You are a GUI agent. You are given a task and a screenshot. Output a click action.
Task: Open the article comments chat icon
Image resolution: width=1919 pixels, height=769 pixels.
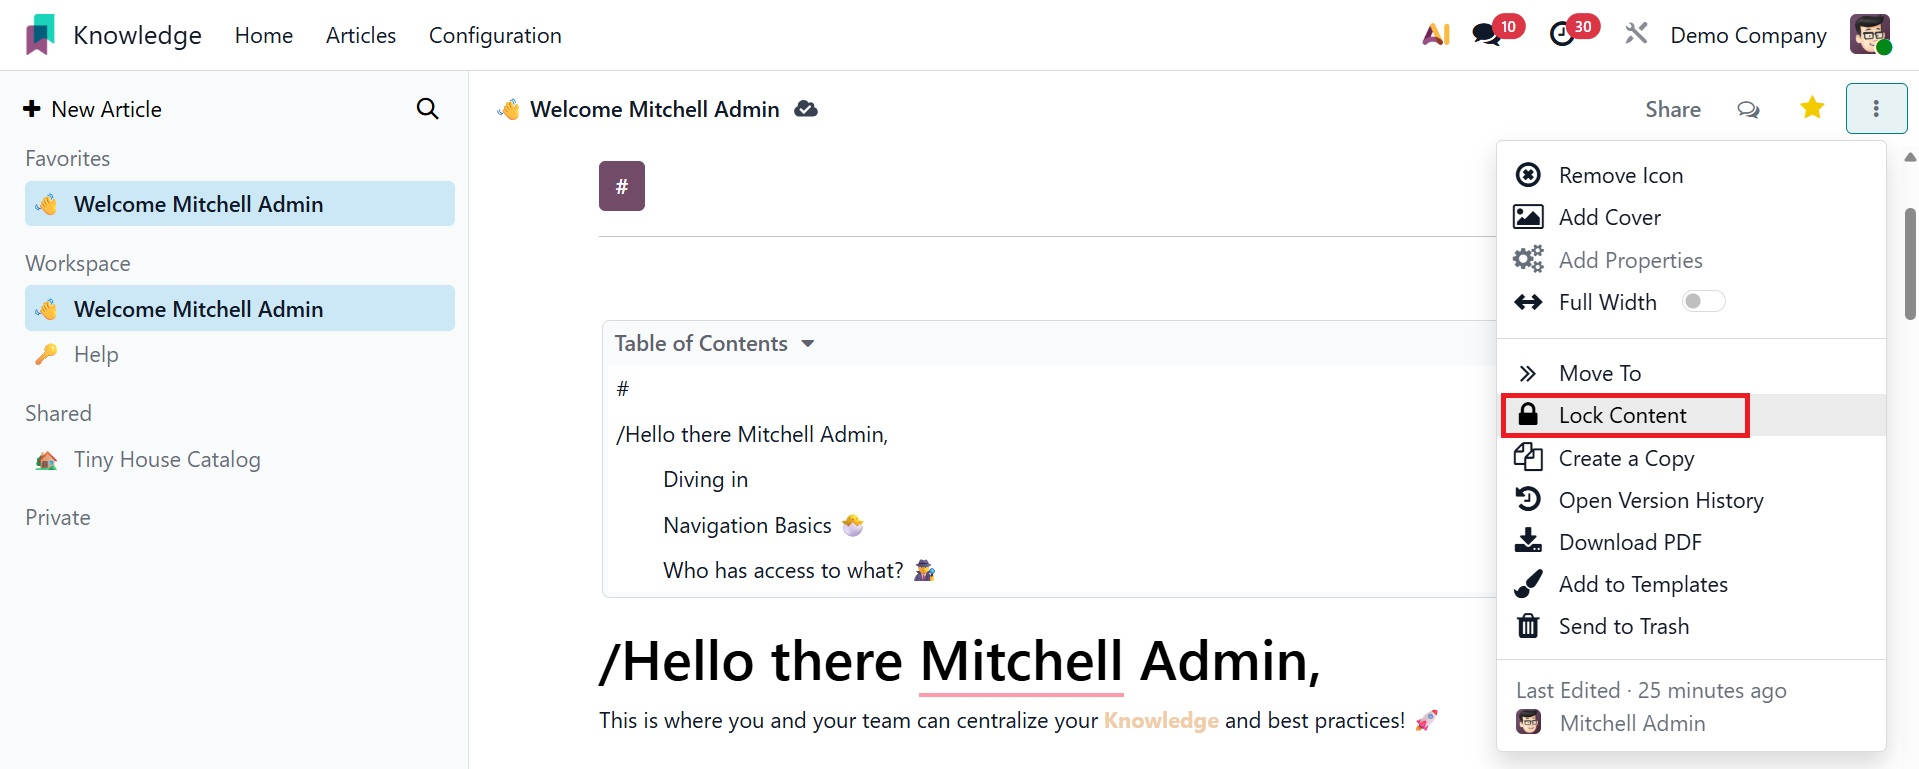(x=1748, y=109)
